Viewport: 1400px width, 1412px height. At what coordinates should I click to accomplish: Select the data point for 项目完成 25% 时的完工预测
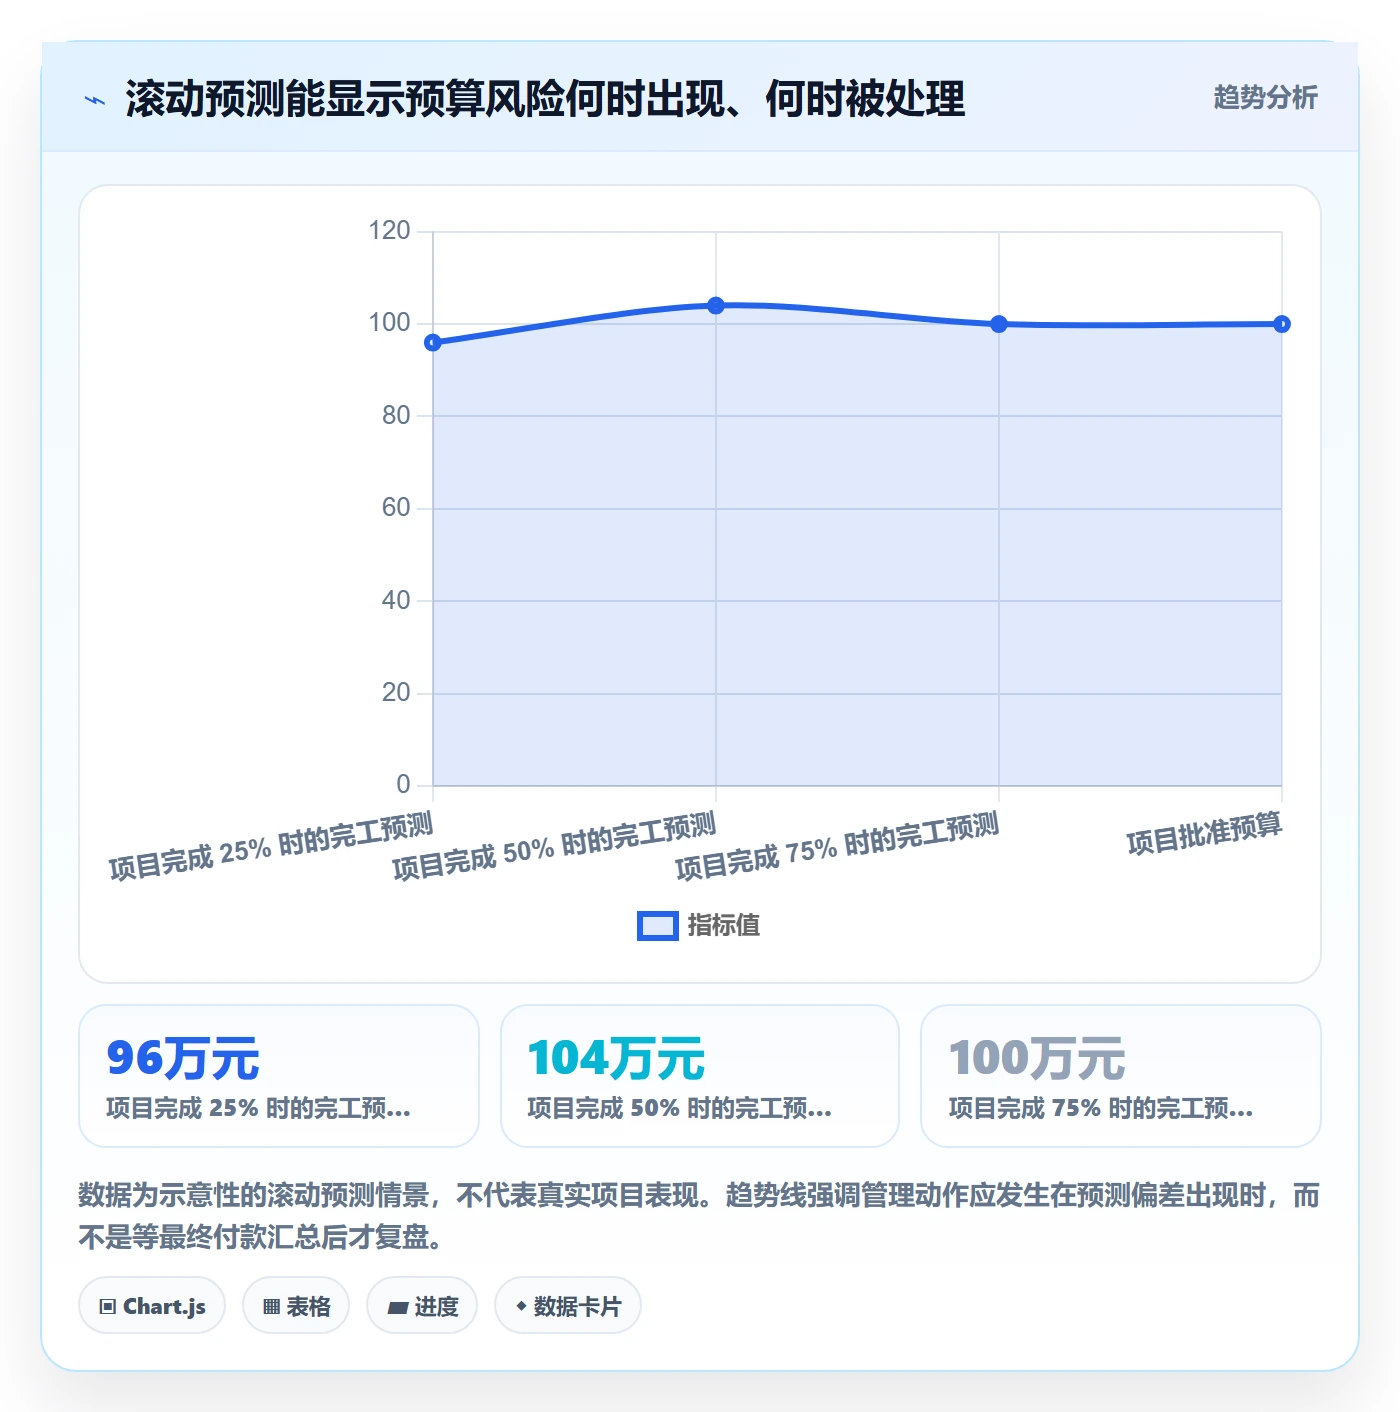pos(433,343)
